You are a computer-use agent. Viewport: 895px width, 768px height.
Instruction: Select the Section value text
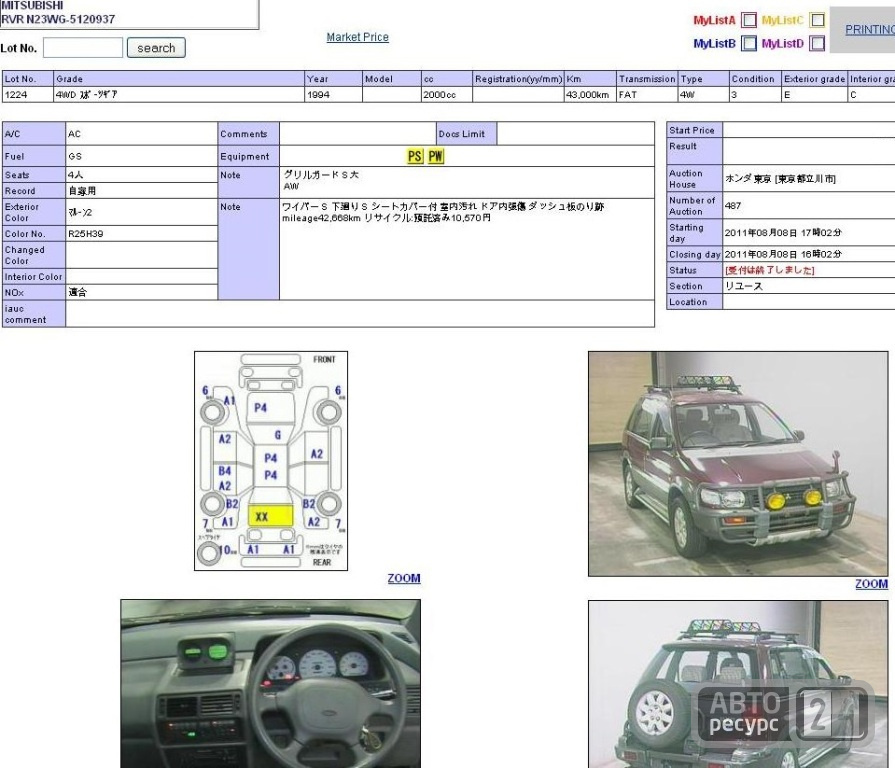(743, 286)
